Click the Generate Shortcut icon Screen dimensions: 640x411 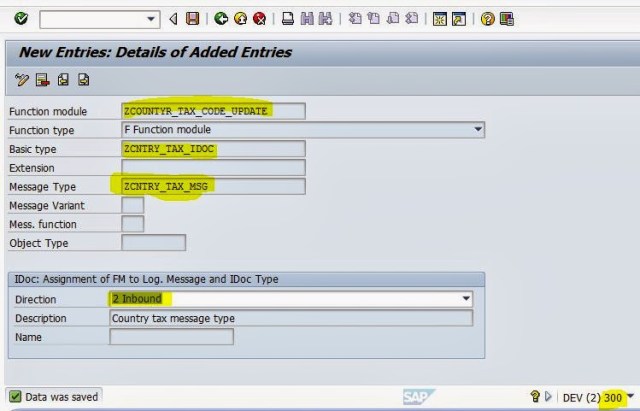pos(459,19)
